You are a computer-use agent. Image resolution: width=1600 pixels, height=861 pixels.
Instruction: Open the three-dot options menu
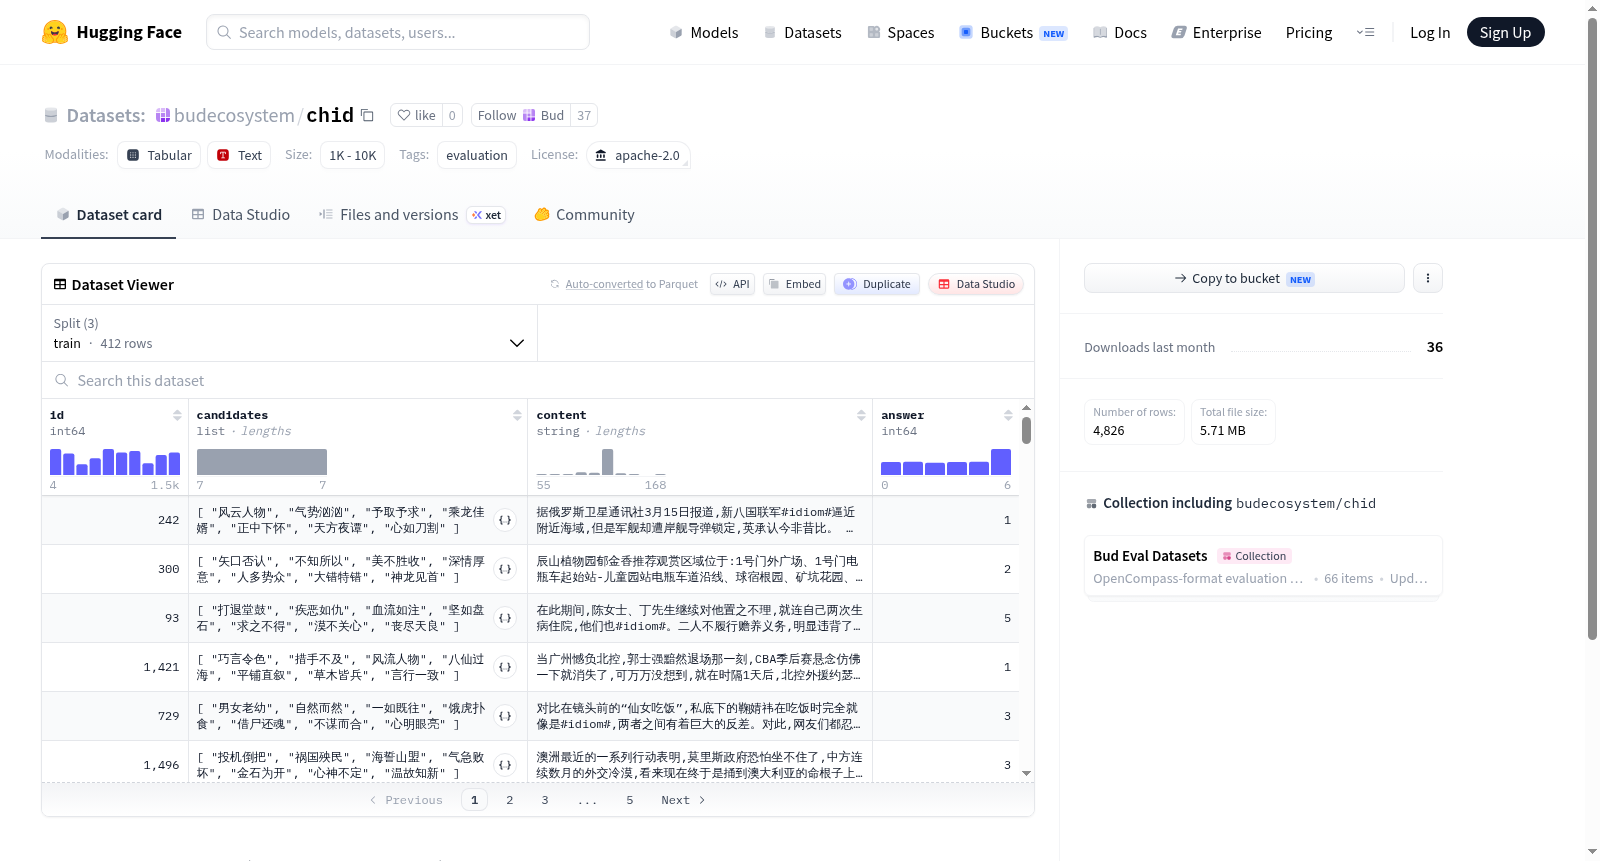(1428, 278)
